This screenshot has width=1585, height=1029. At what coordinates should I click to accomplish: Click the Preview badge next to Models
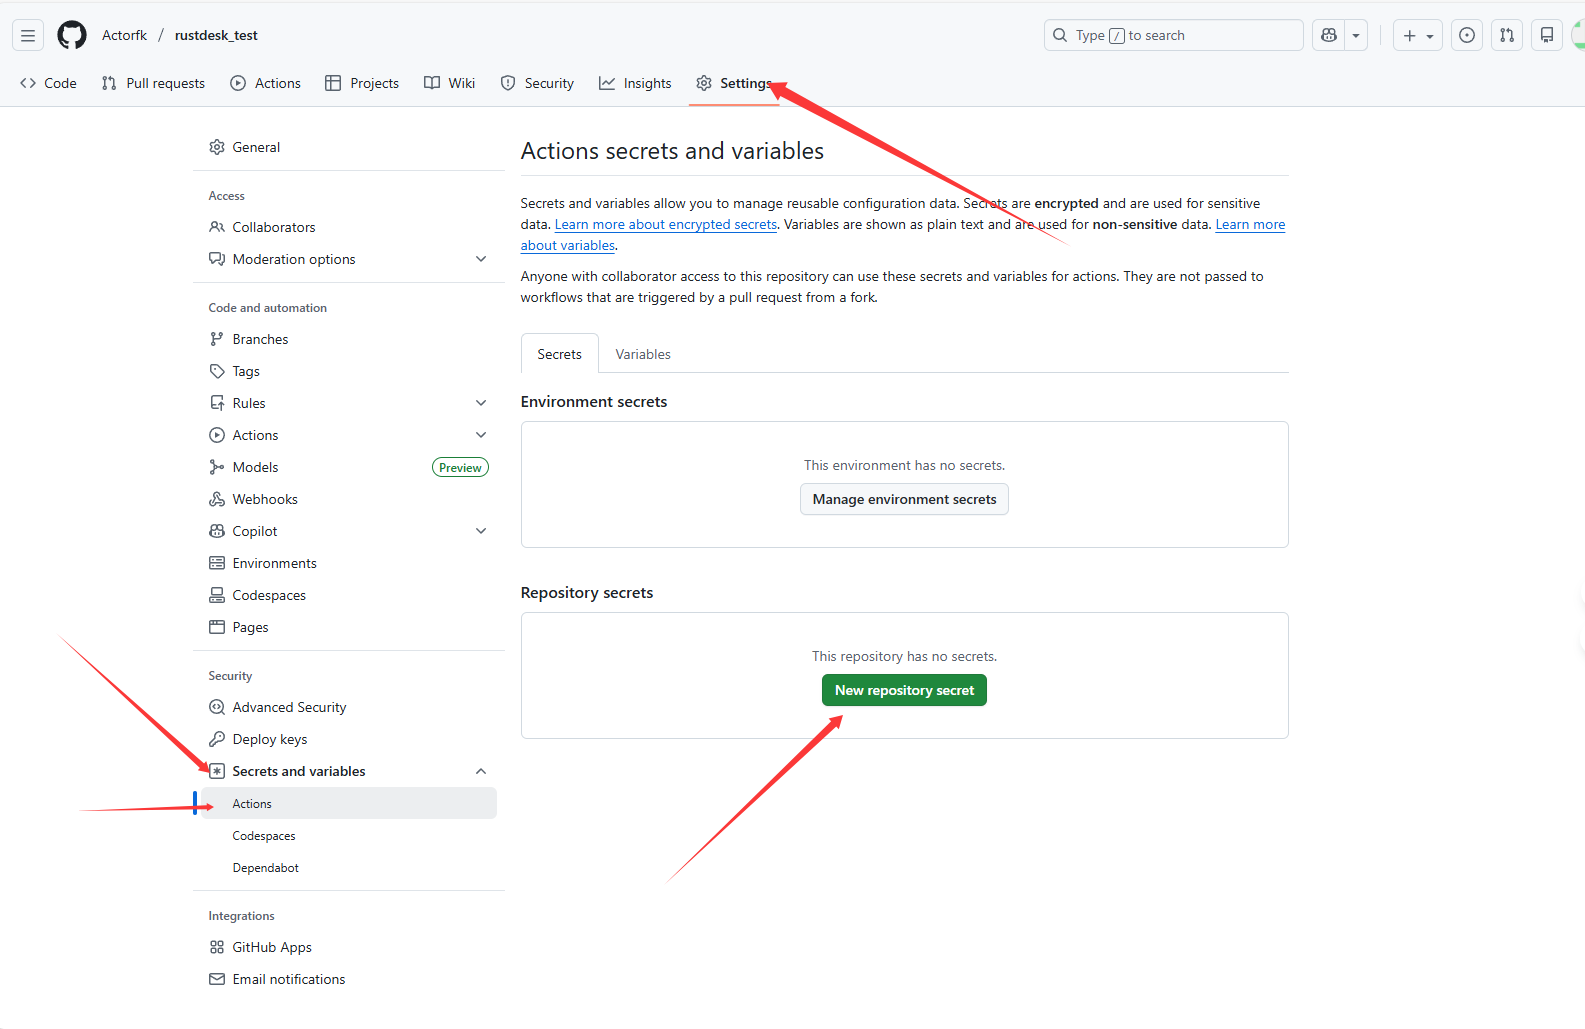pos(460,467)
